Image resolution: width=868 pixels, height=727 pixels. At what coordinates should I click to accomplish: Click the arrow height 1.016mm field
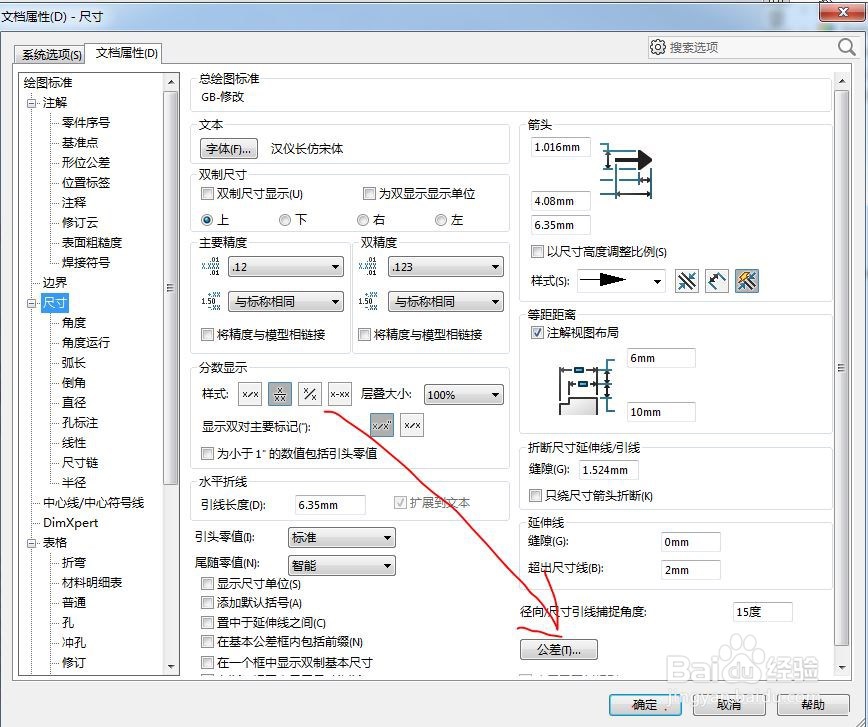point(560,147)
